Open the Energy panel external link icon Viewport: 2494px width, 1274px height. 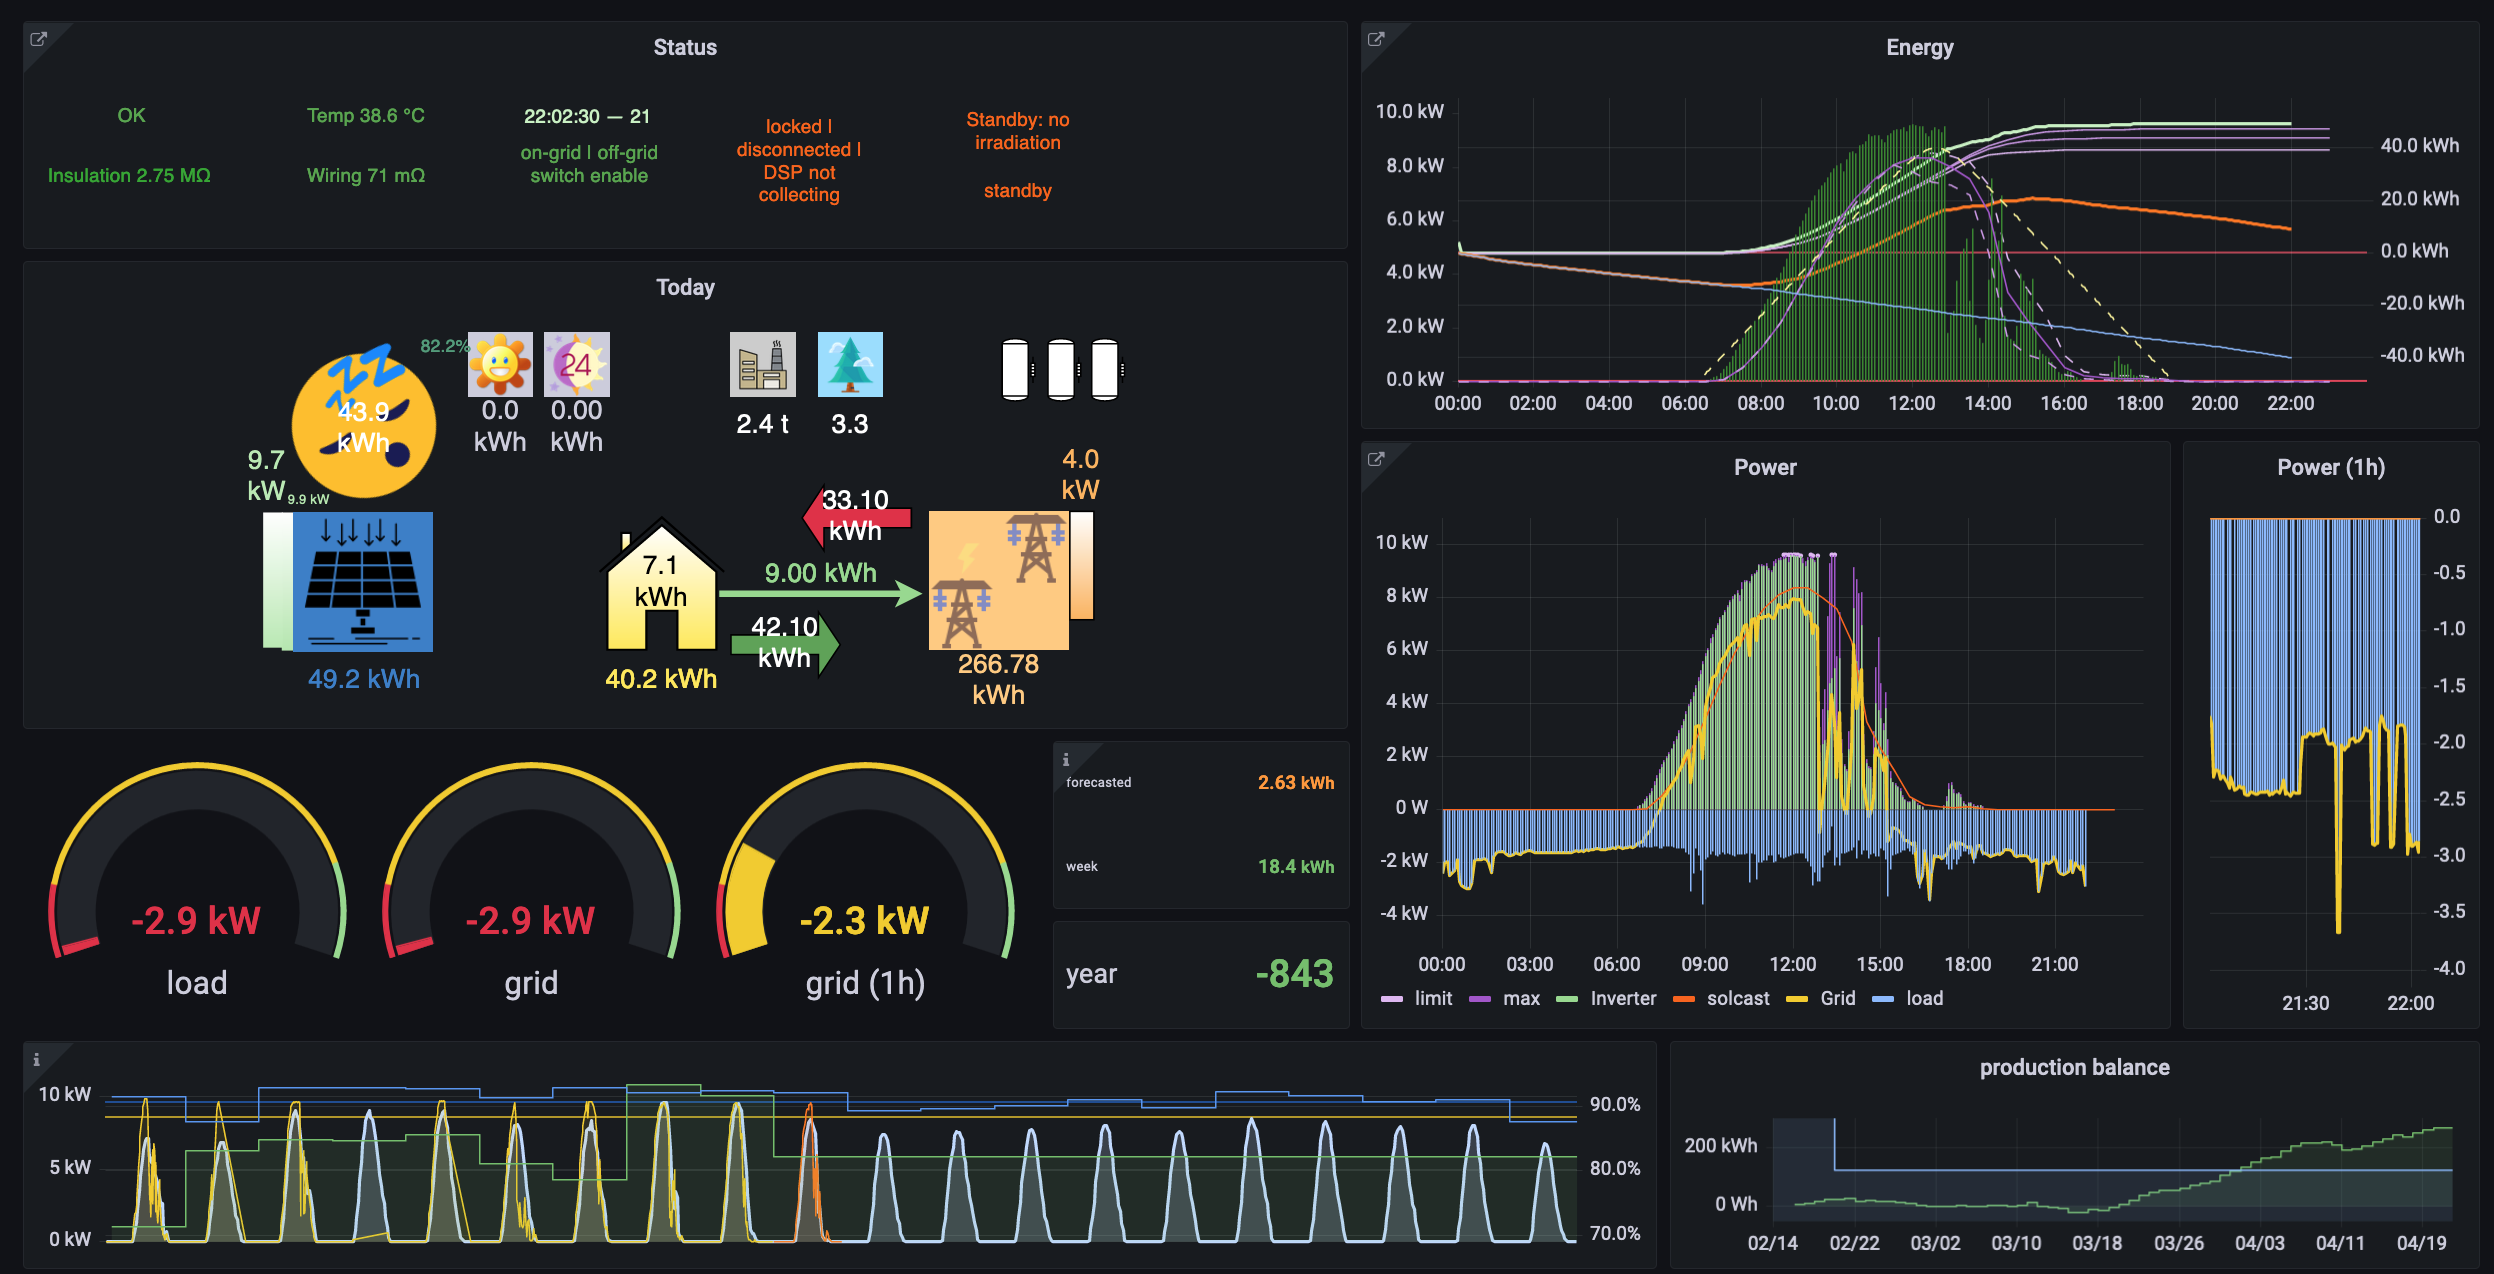(x=1376, y=39)
